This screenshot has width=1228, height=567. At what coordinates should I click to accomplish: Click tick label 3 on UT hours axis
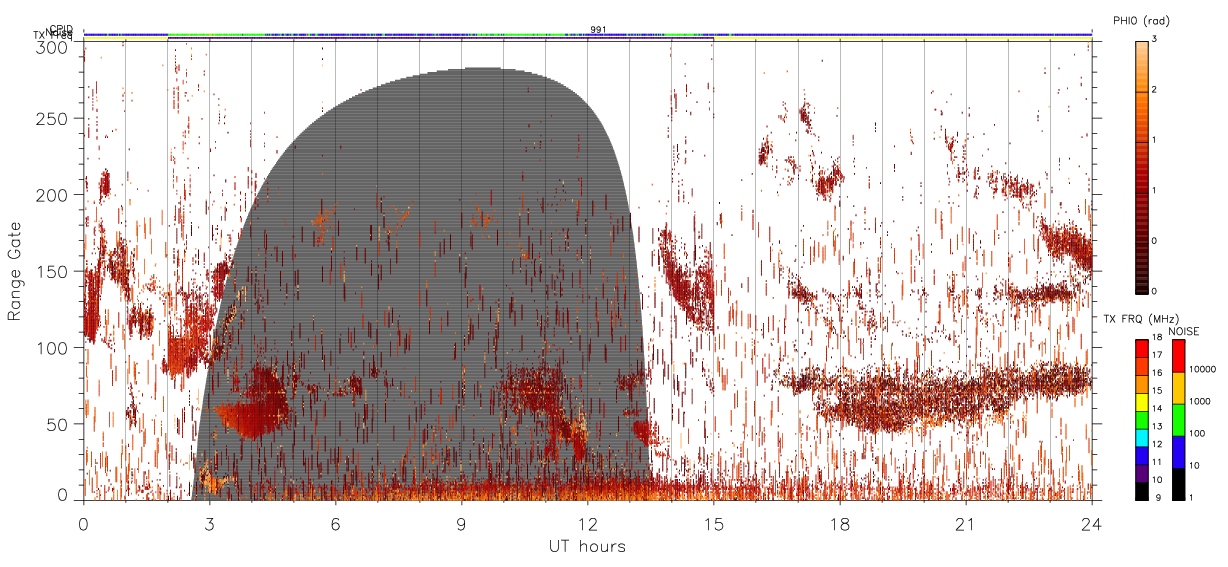point(210,524)
